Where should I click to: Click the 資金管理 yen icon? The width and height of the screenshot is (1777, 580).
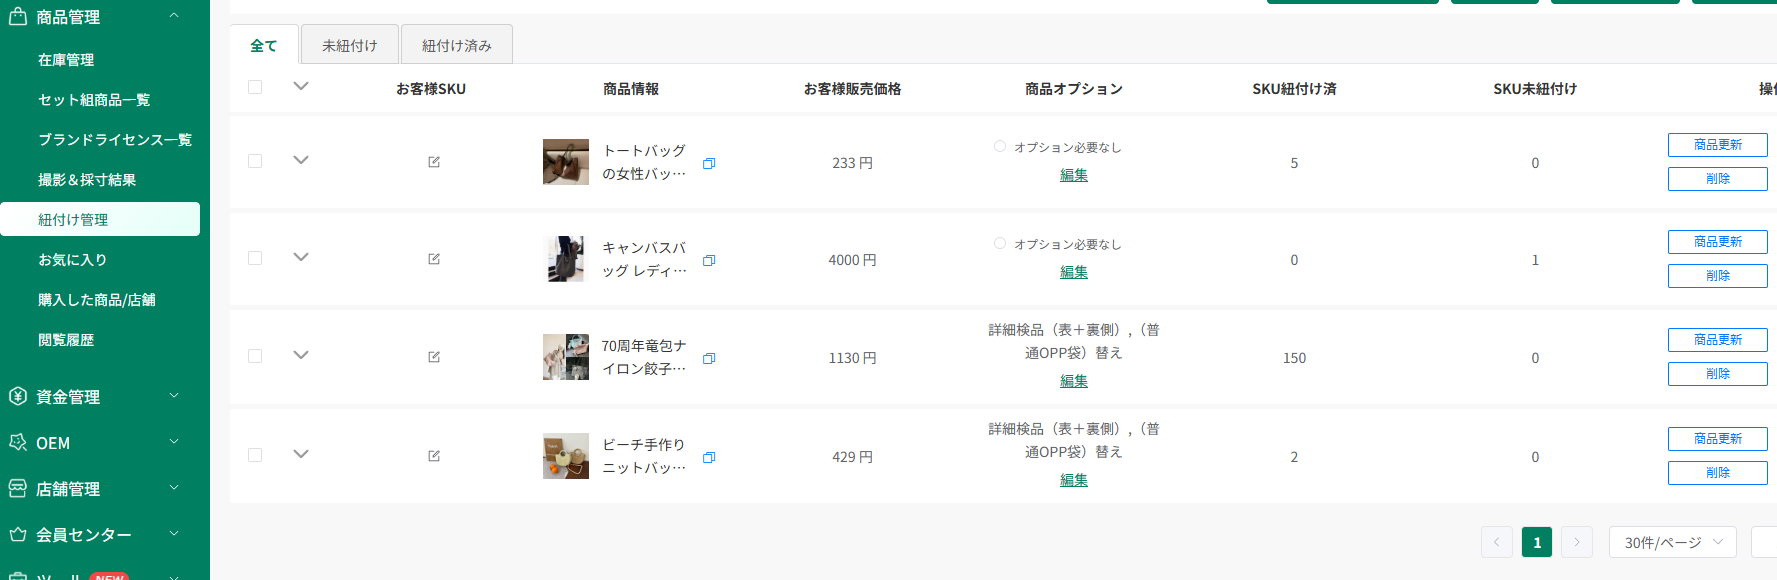tap(18, 396)
